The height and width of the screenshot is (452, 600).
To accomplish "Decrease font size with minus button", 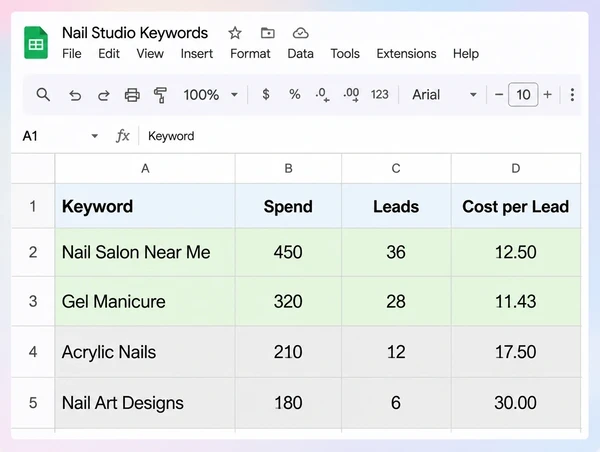I will pyautogui.click(x=499, y=95).
